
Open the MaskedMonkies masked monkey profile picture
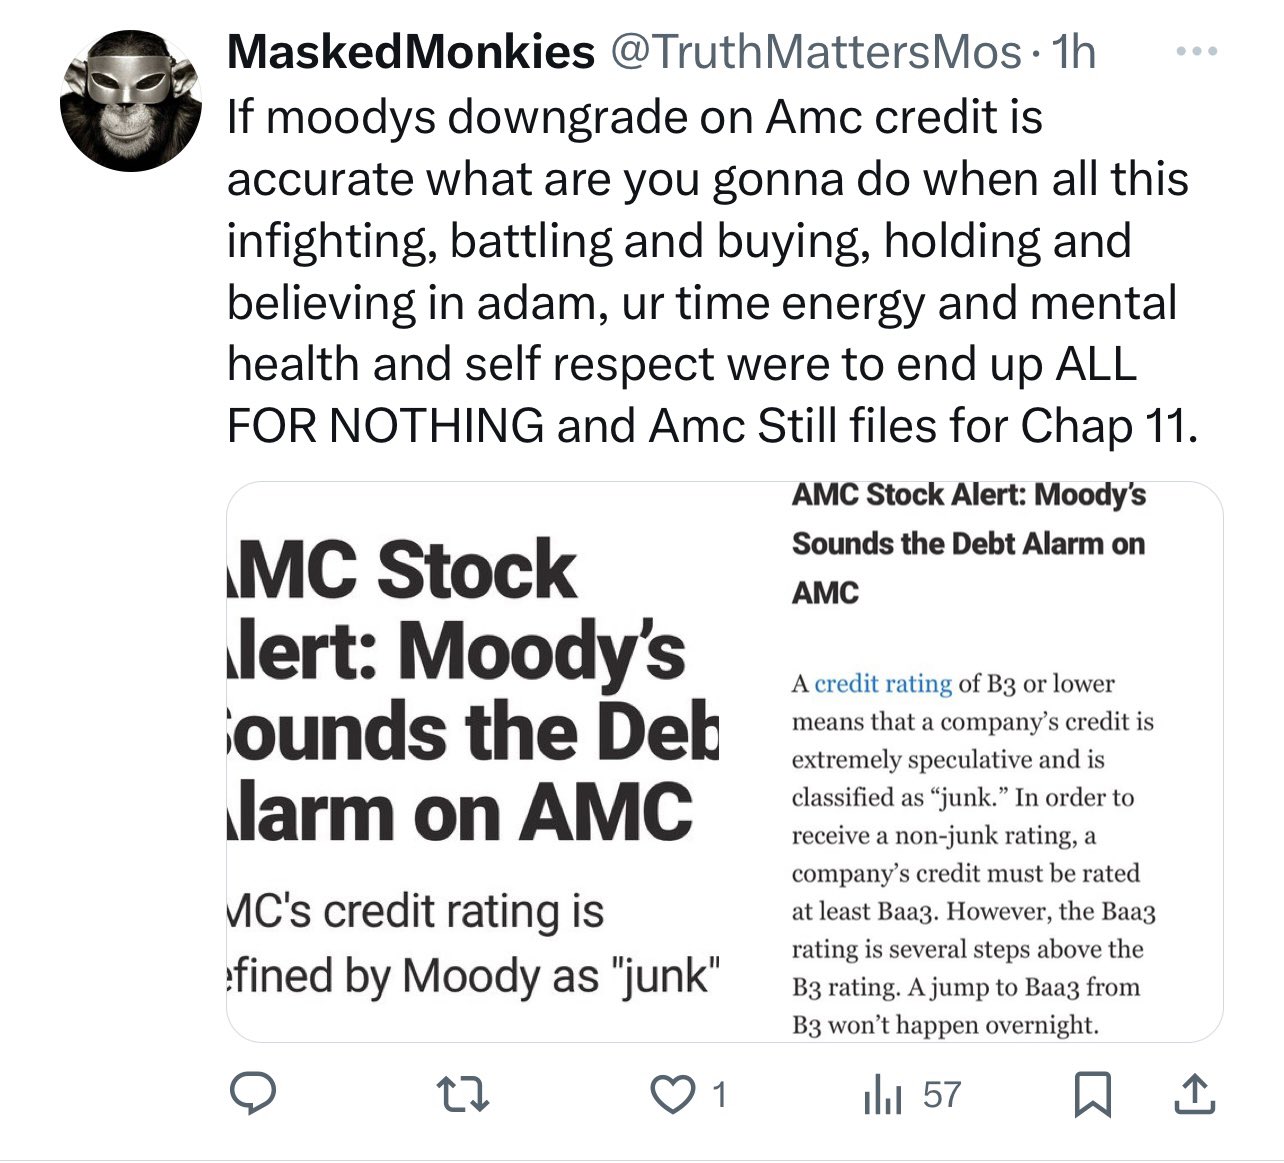[129, 100]
